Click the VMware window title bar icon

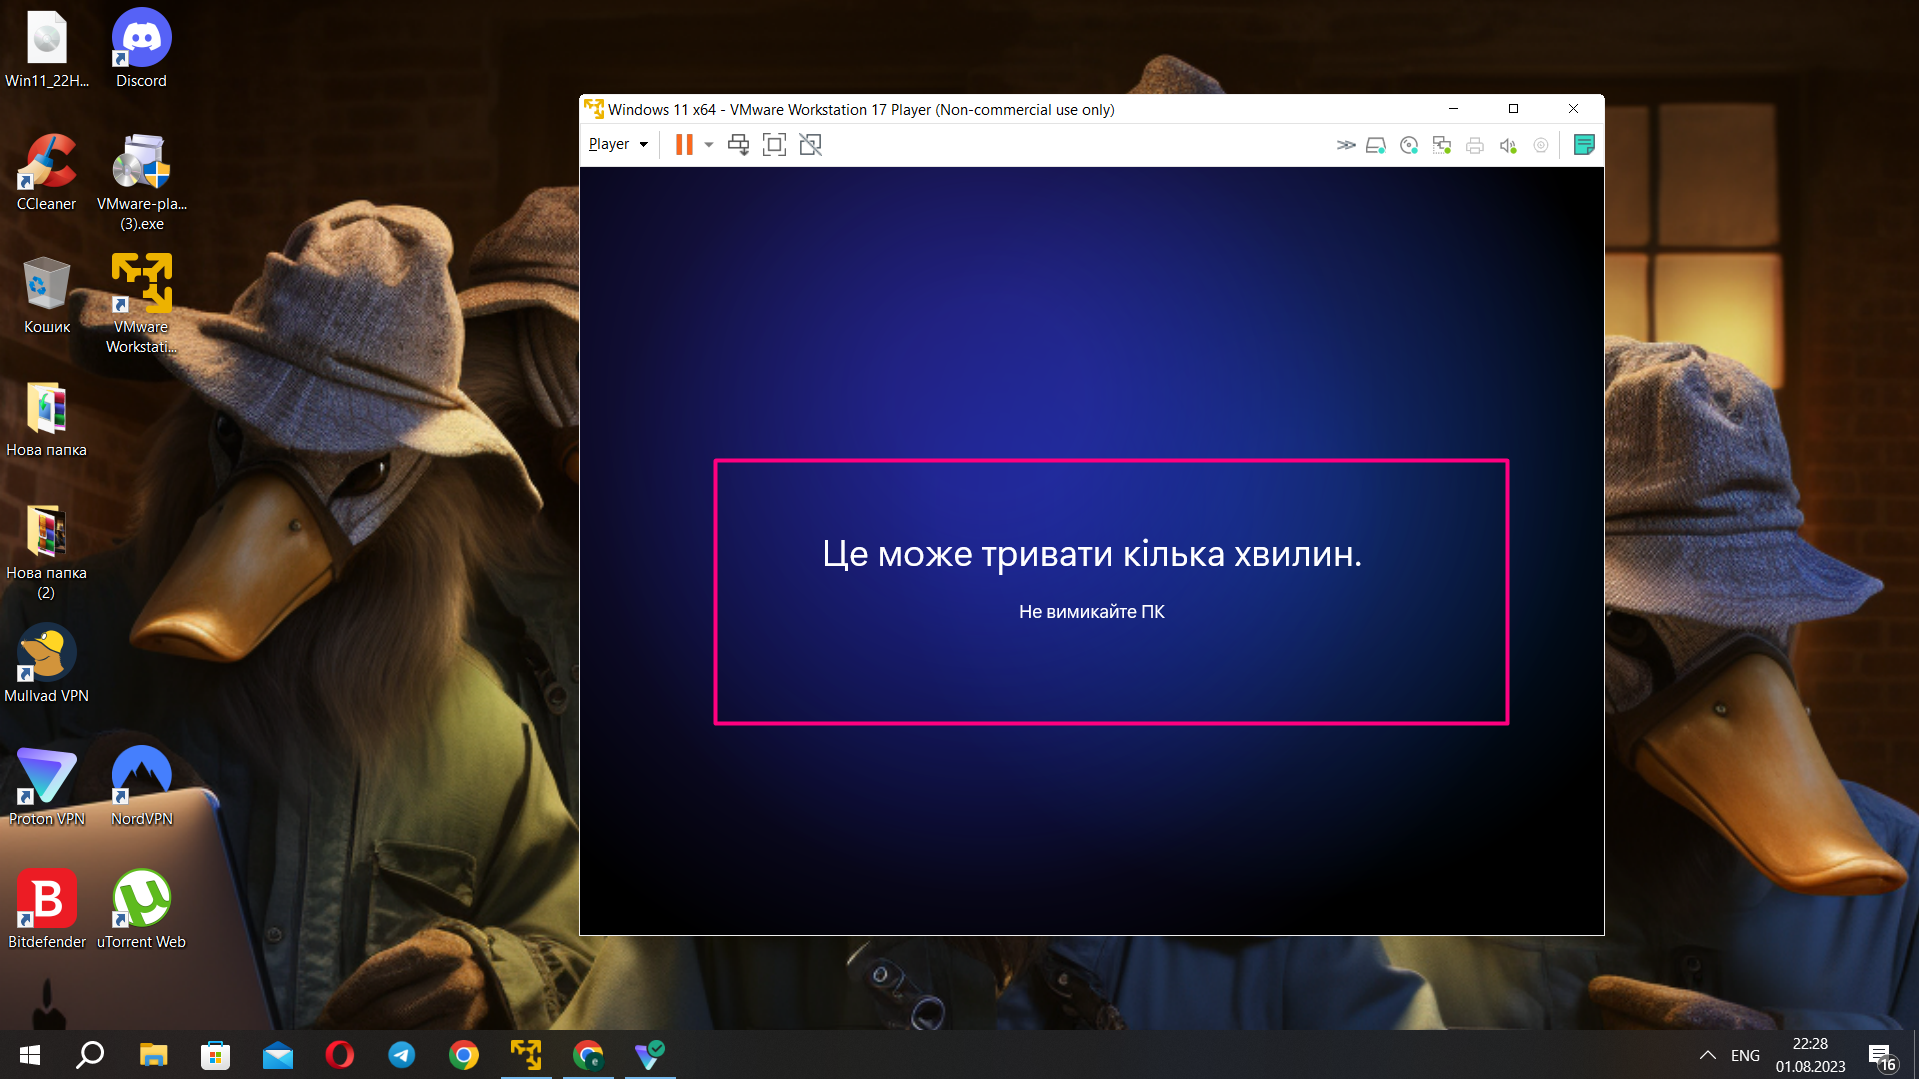[x=594, y=109]
